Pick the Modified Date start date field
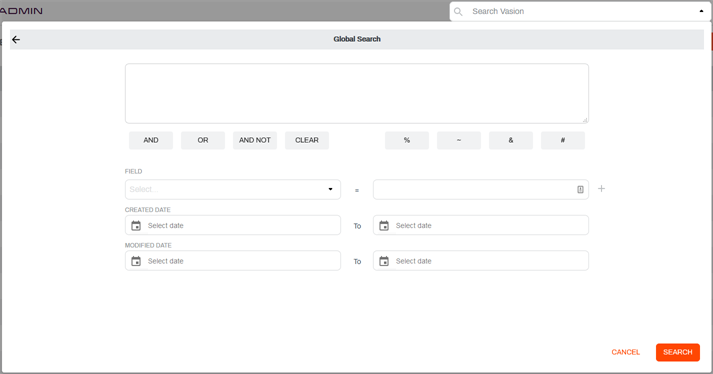713x374 pixels. click(233, 261)
